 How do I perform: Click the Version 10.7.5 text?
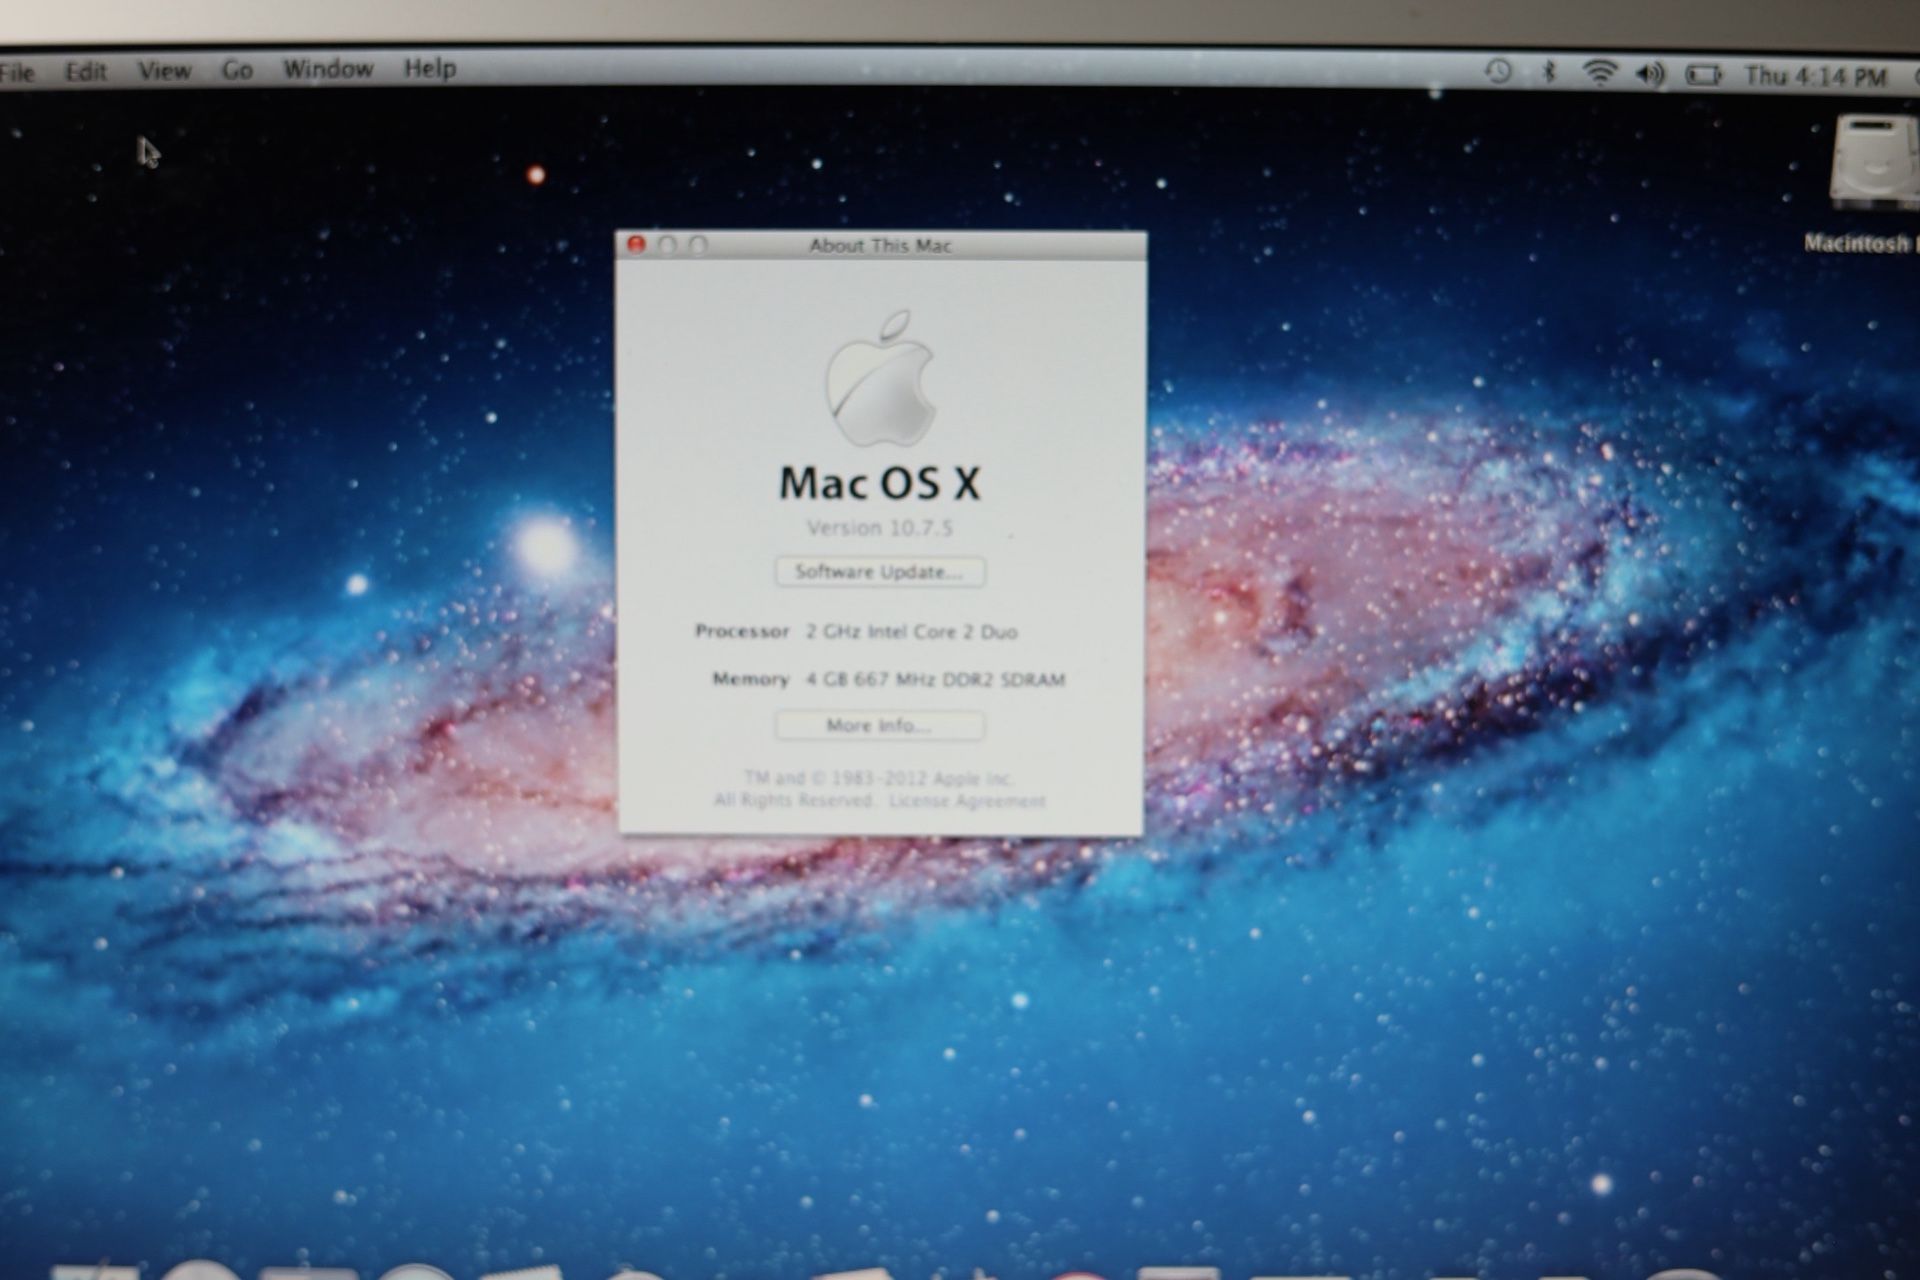coord(880,528)
